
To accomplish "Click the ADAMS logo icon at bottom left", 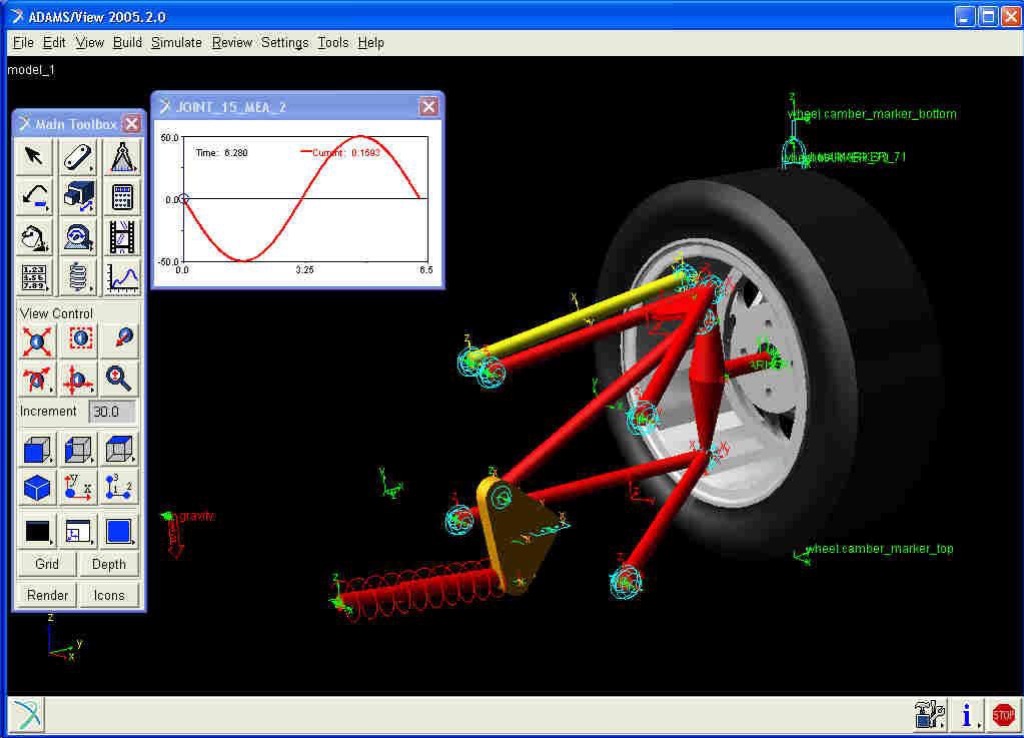I will (26, 714).
